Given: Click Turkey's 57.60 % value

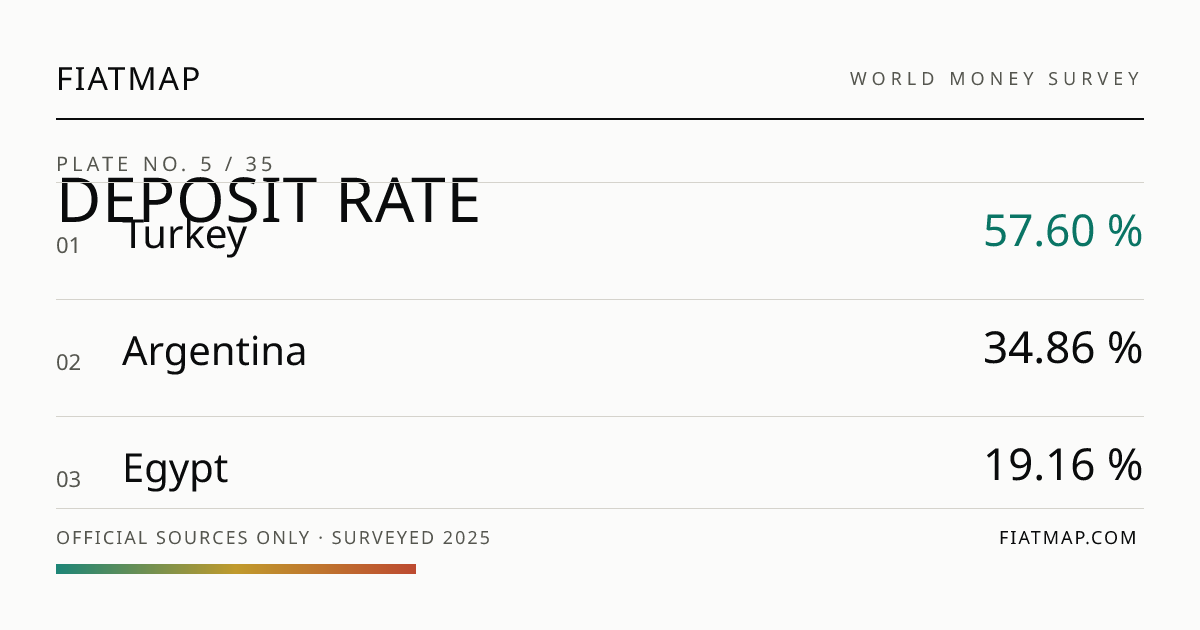Looking at the screenshot, I should (1063, 231).
